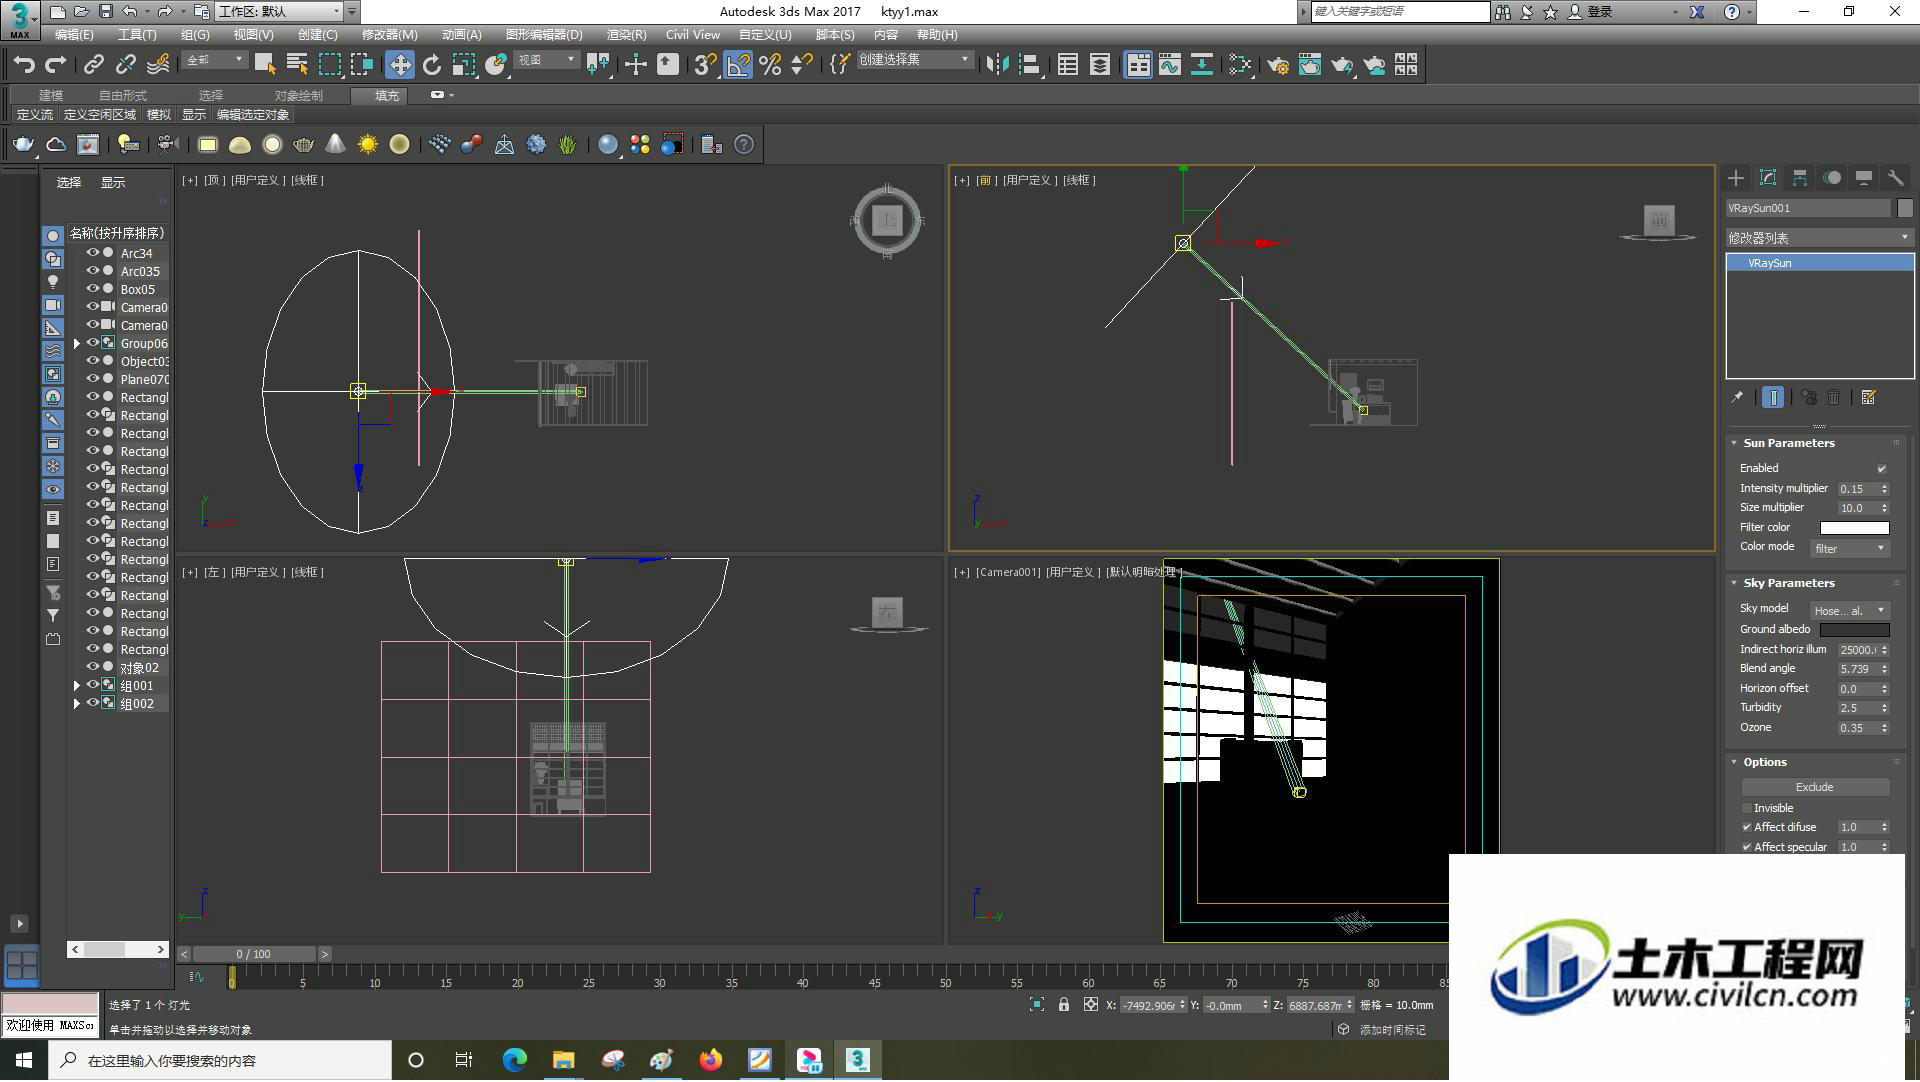The width and height of the screenshot is (1920, 1082).
Task: Toggle visibility eye of 组002
Action: point(92,704)
